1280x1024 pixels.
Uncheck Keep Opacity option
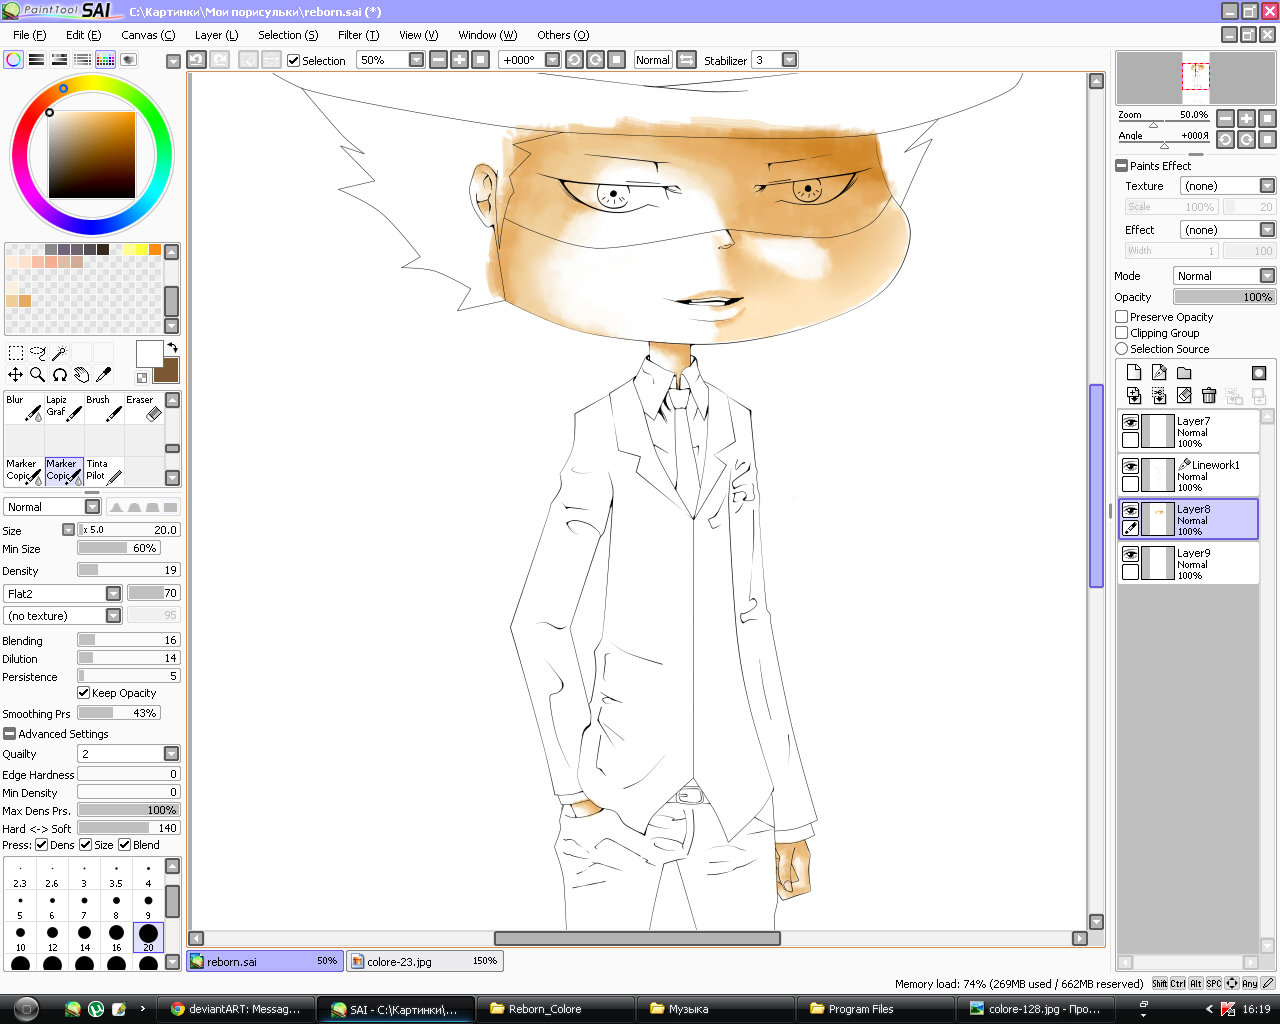84,692
